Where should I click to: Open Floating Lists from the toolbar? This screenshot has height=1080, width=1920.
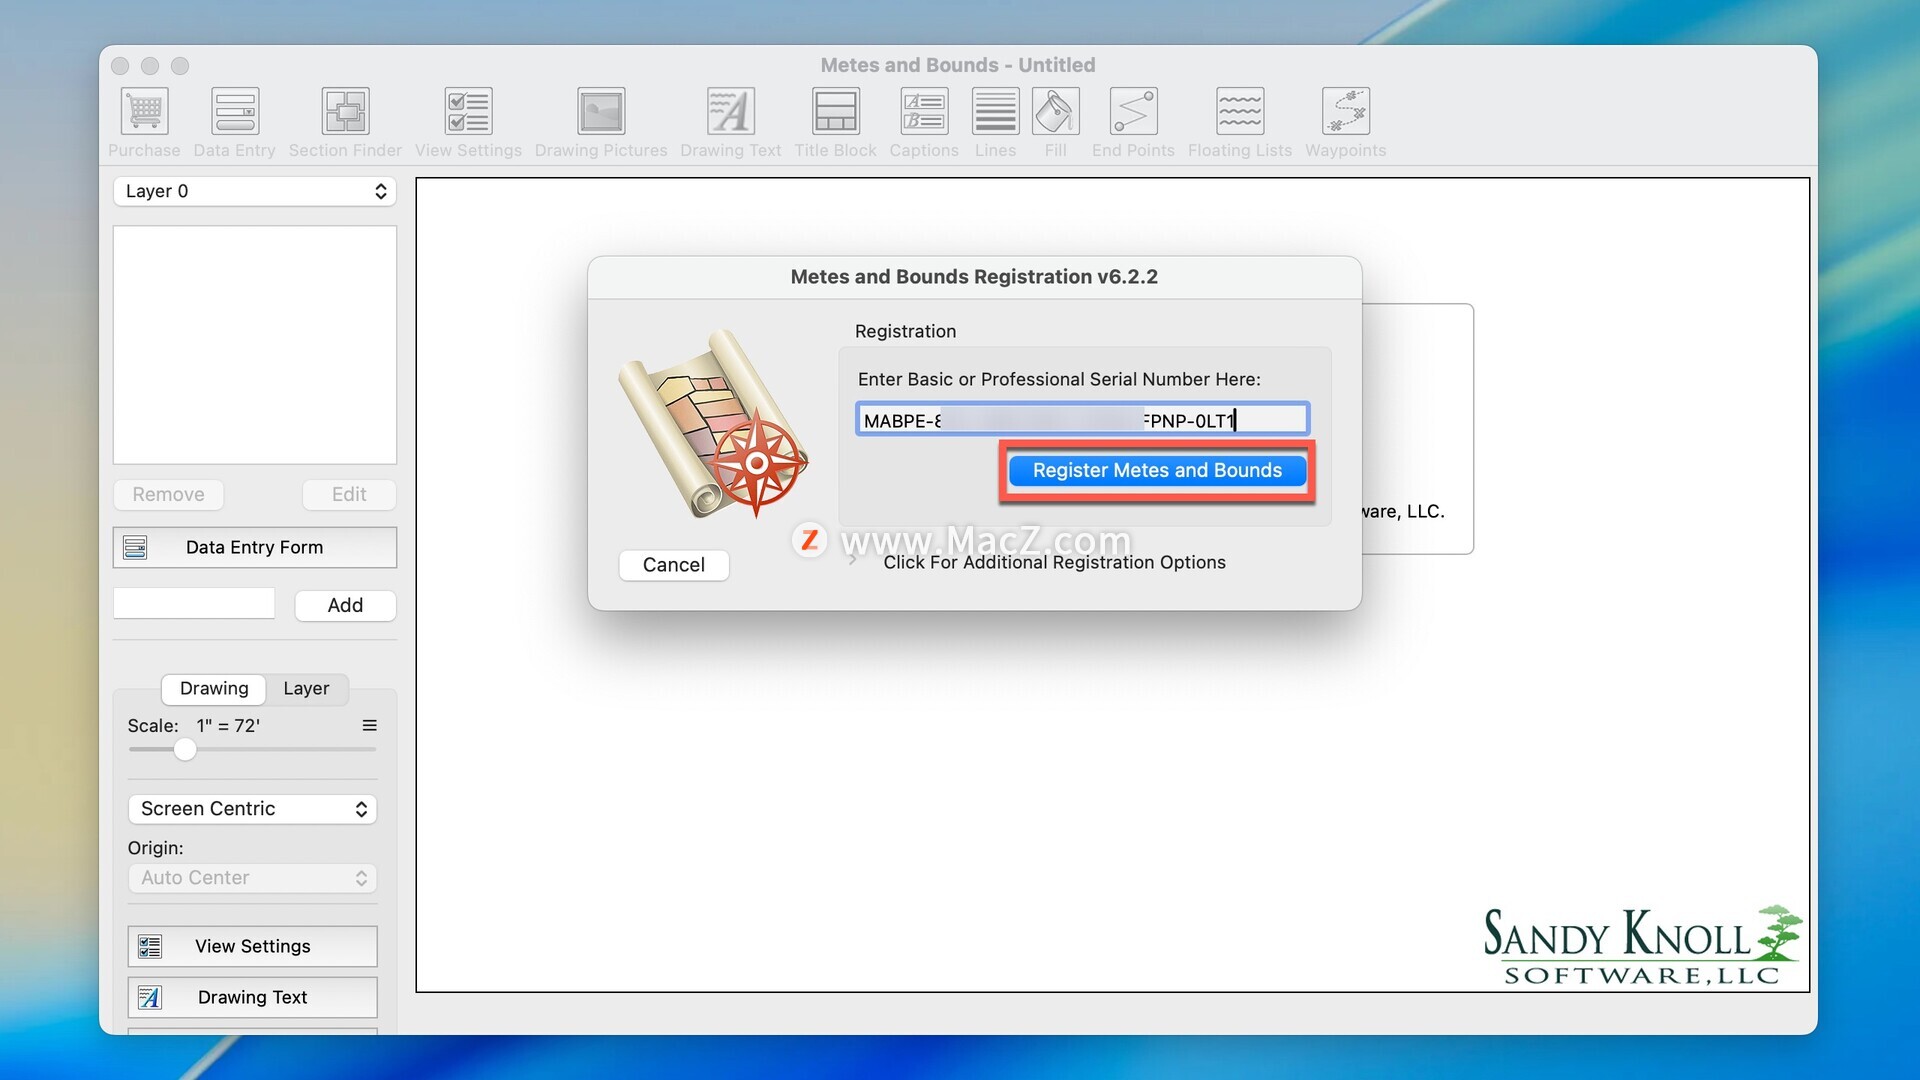click(1240, 111)
